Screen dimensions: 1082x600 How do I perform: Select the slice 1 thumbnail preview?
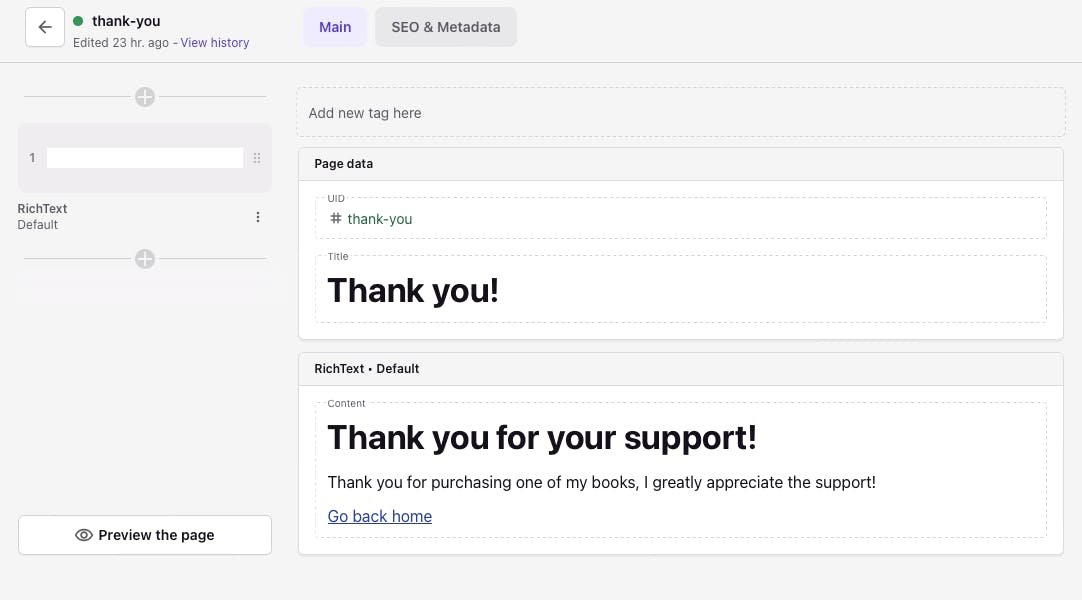coord(144,157)
